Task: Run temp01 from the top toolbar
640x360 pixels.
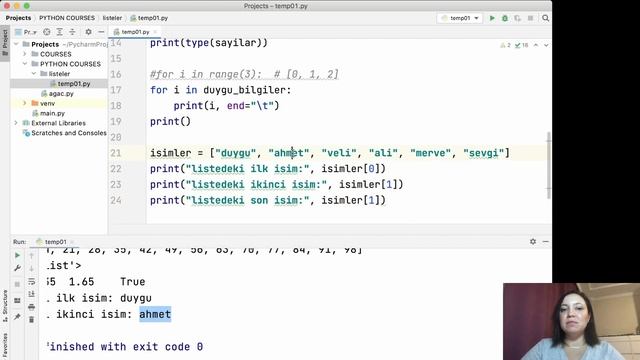Action: click(492, 18)
